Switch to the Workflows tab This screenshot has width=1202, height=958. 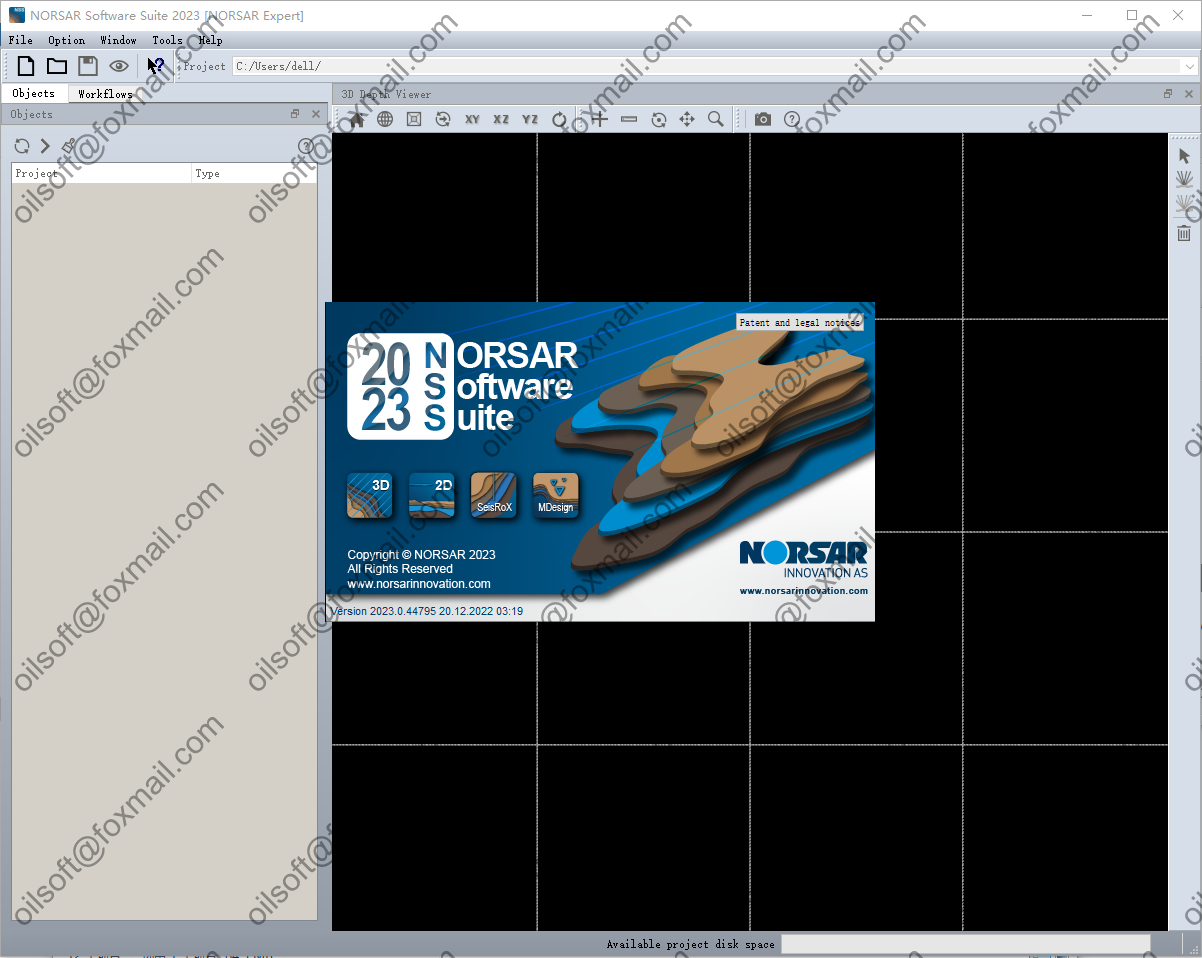tap(105, 94)
